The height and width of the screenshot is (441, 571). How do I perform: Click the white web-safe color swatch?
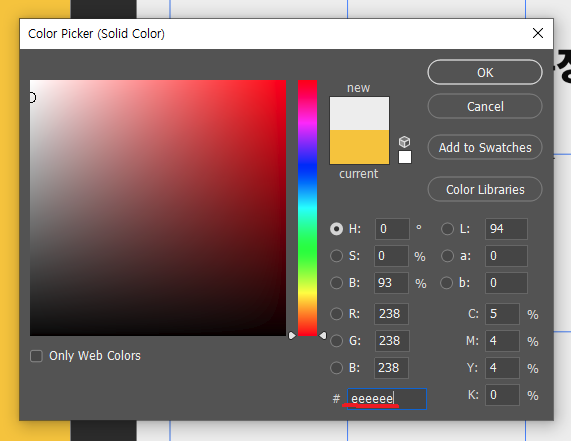[x=405, y=157]
